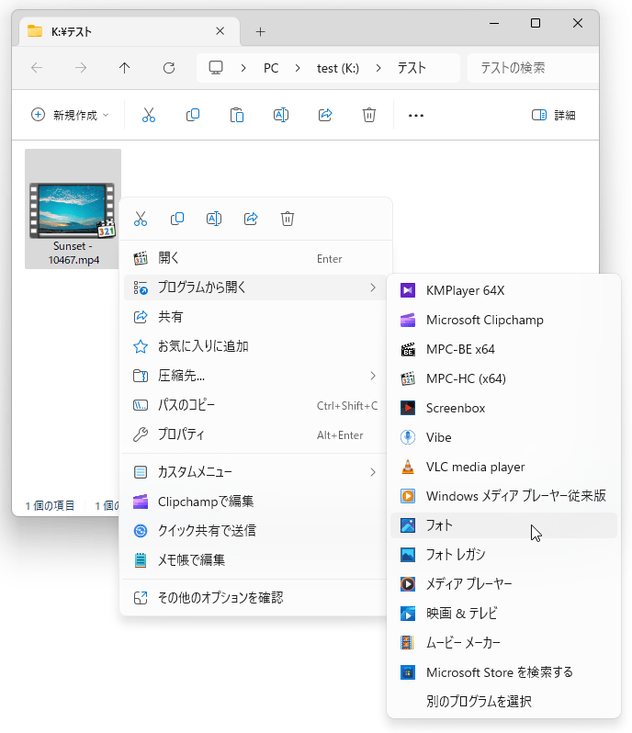Click Copy icon in Explorer toolbar

pyautogui.click(x=193, y=115)
